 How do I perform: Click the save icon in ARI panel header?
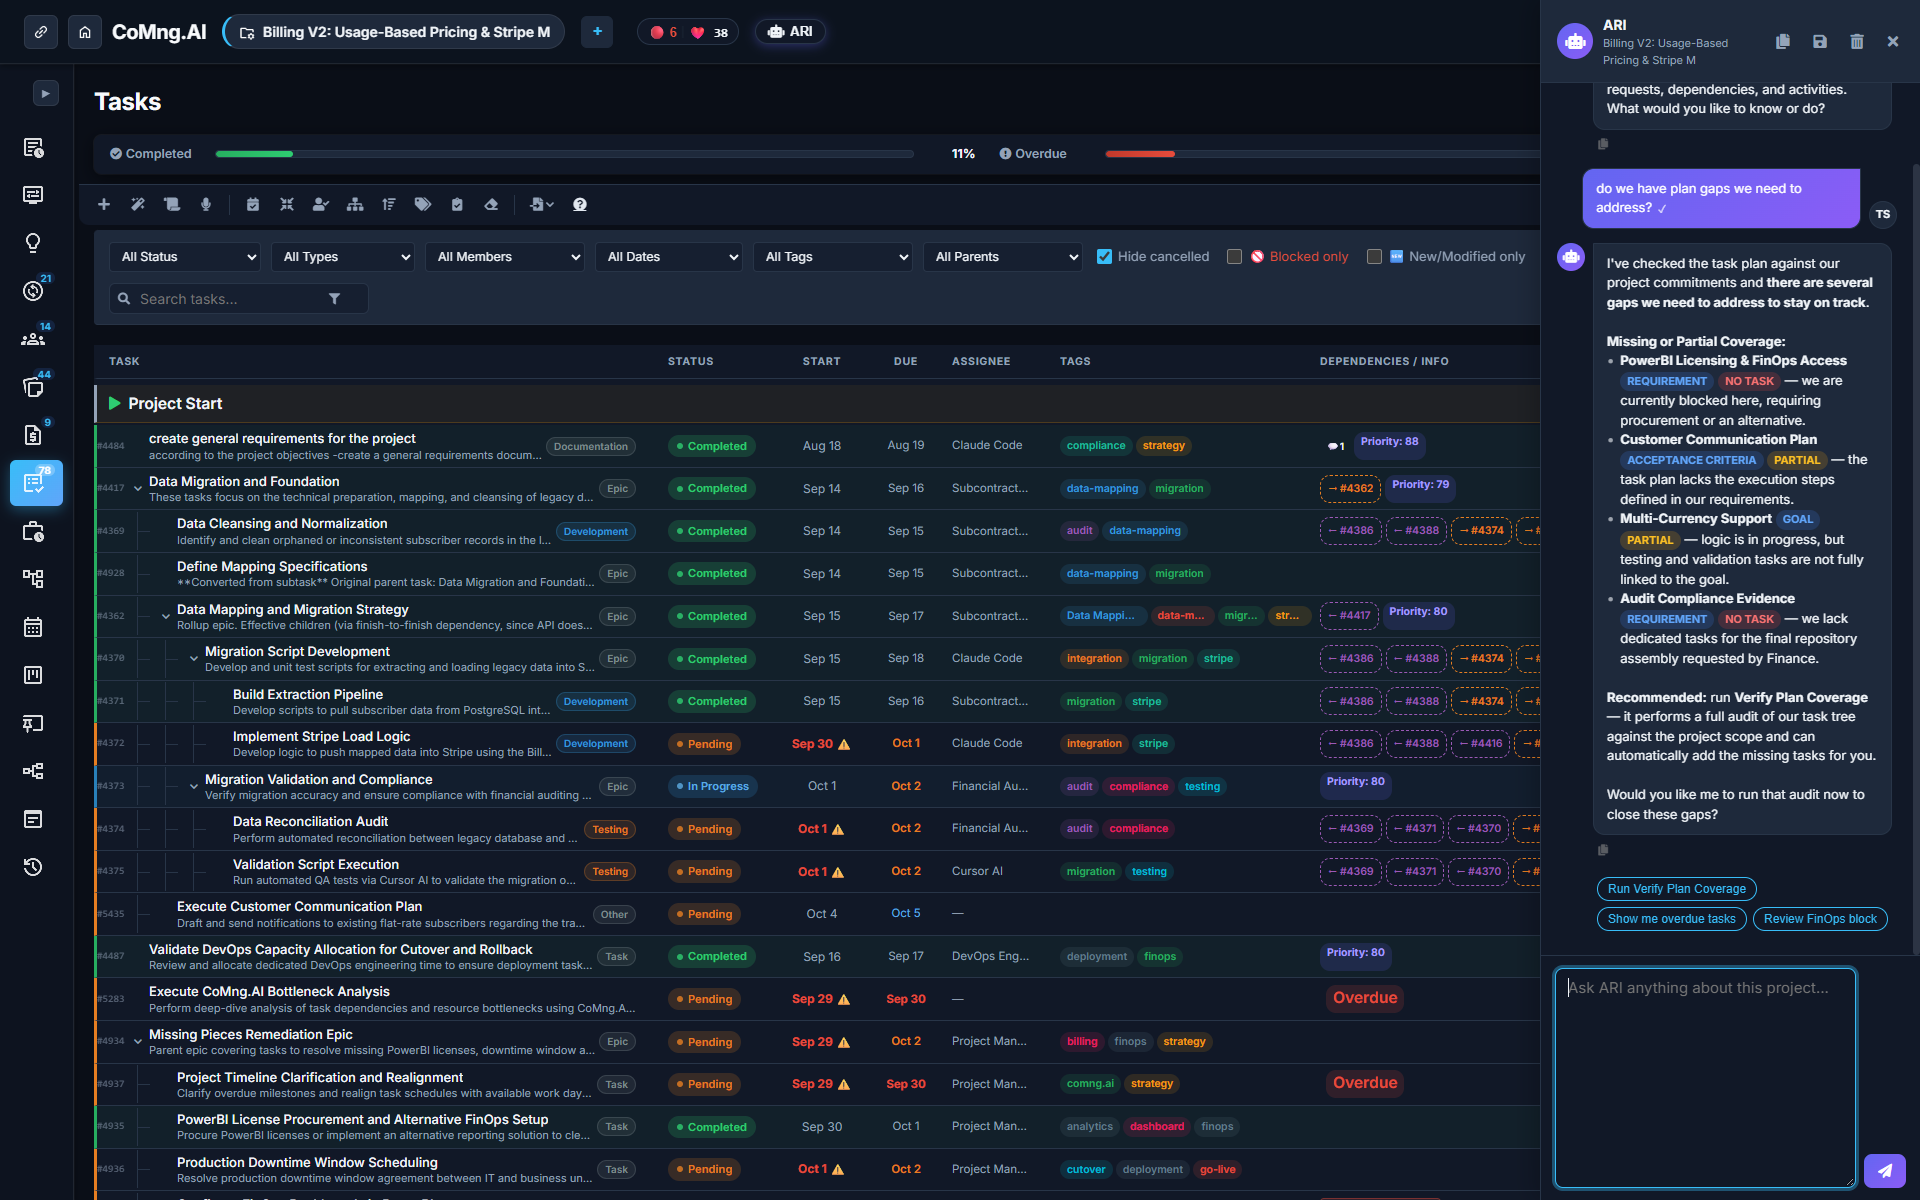(x=1820, y=41)
